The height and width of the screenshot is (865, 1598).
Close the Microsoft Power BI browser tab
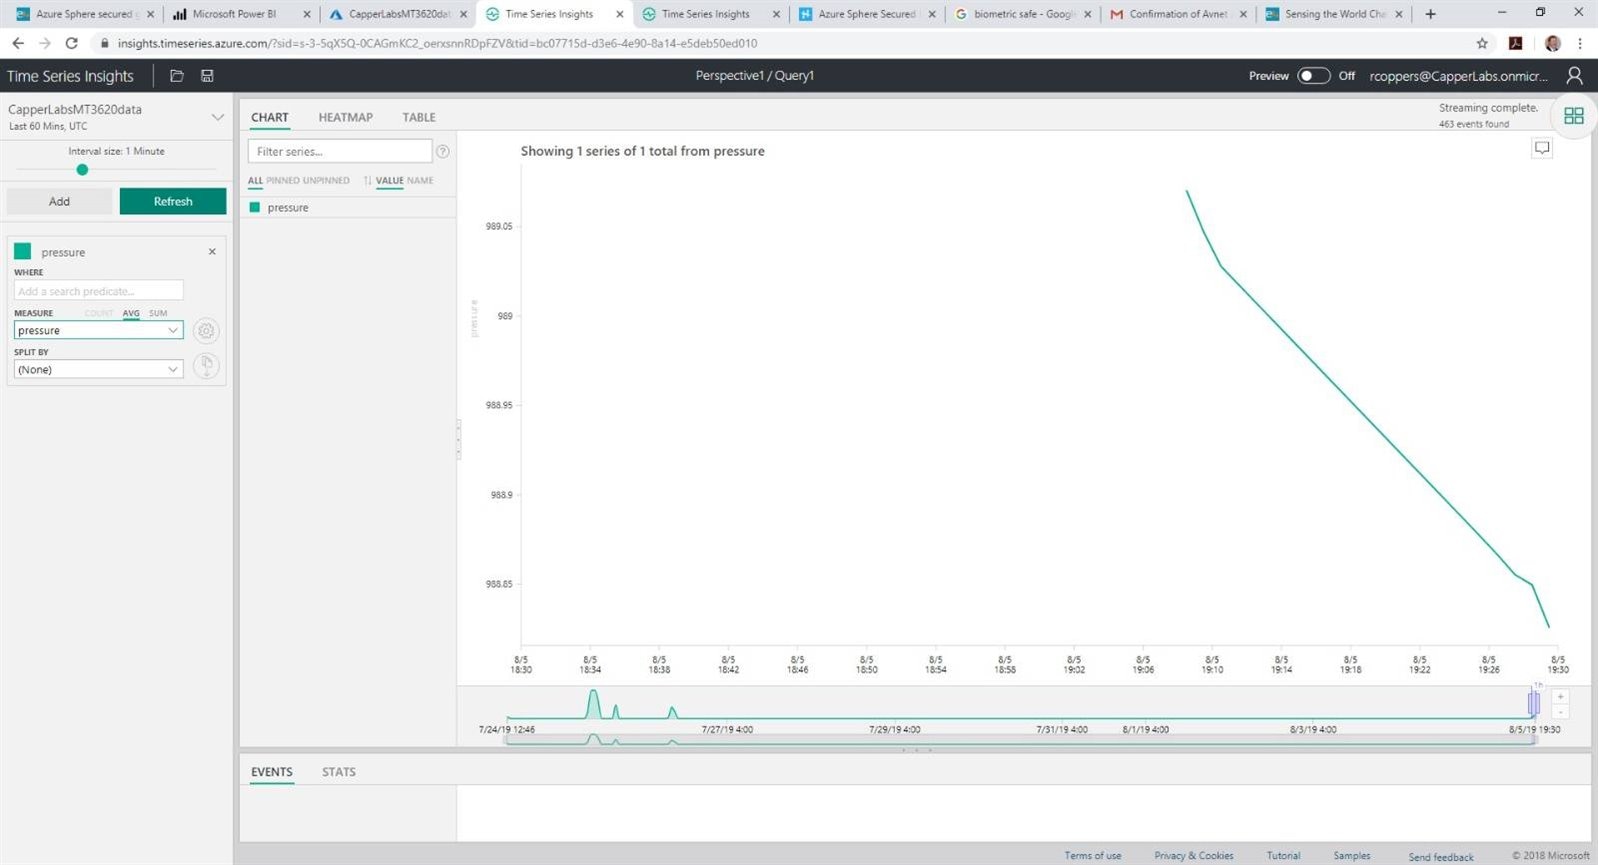point(307,14)
